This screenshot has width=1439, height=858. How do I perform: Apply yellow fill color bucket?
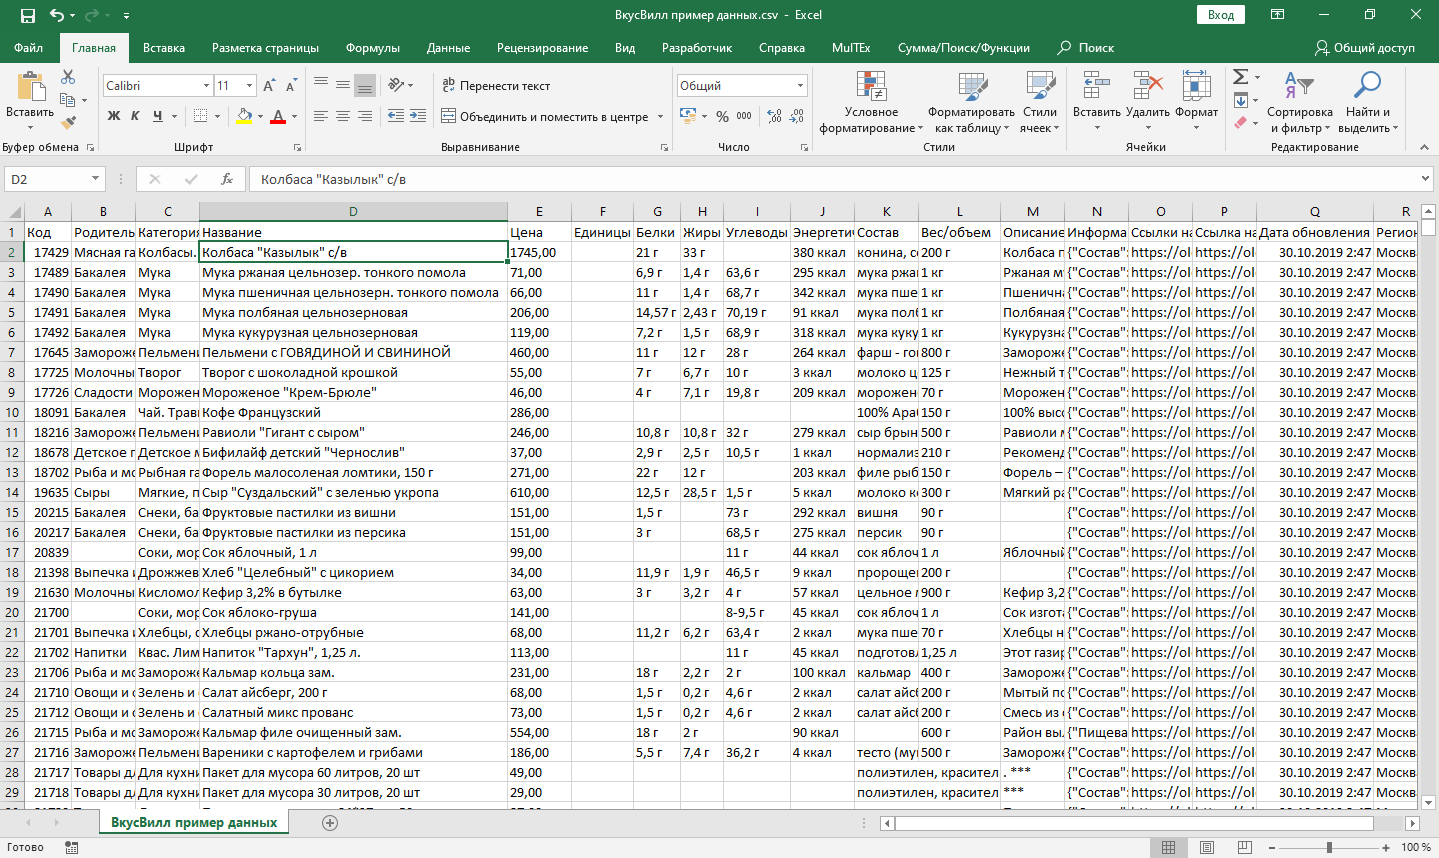click(243, 116)
